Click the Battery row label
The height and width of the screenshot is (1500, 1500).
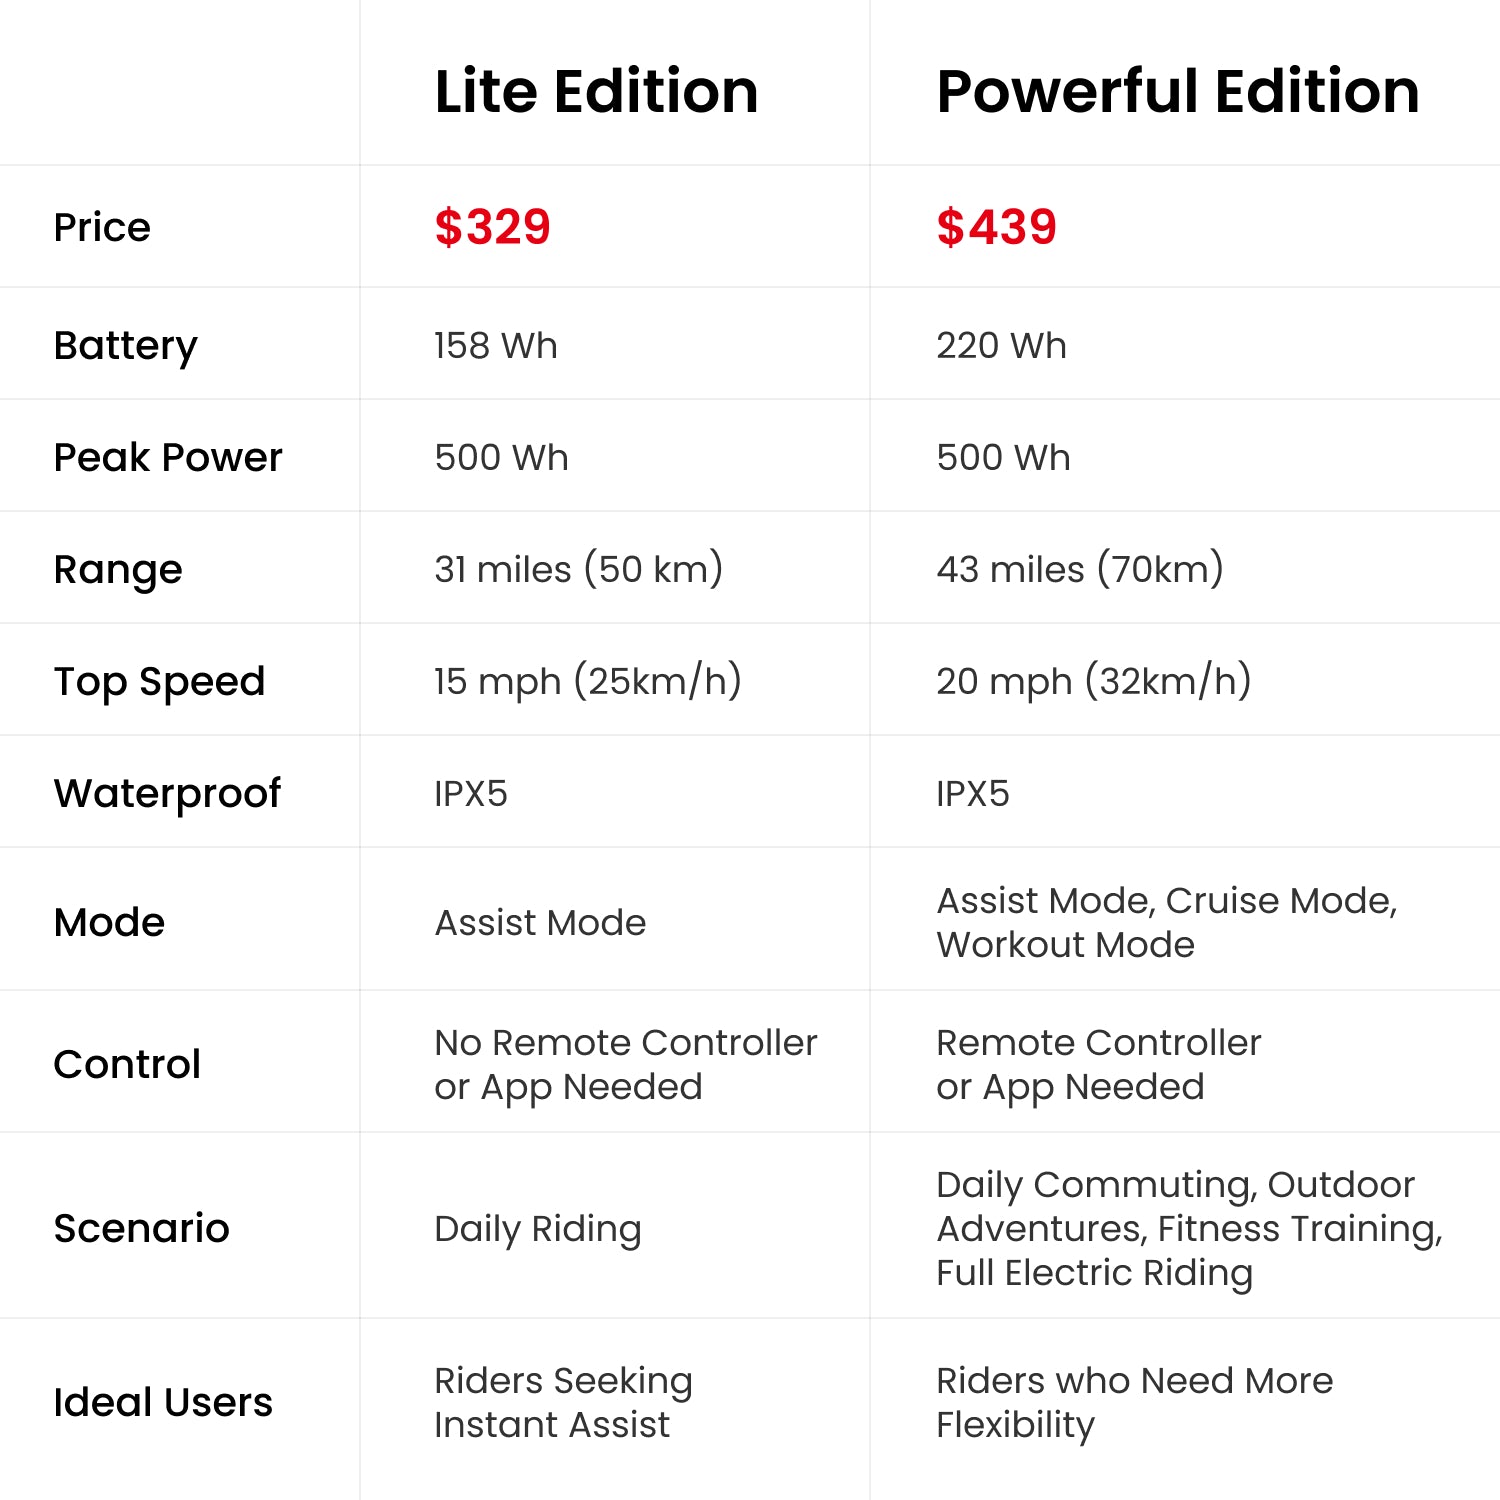125,346
